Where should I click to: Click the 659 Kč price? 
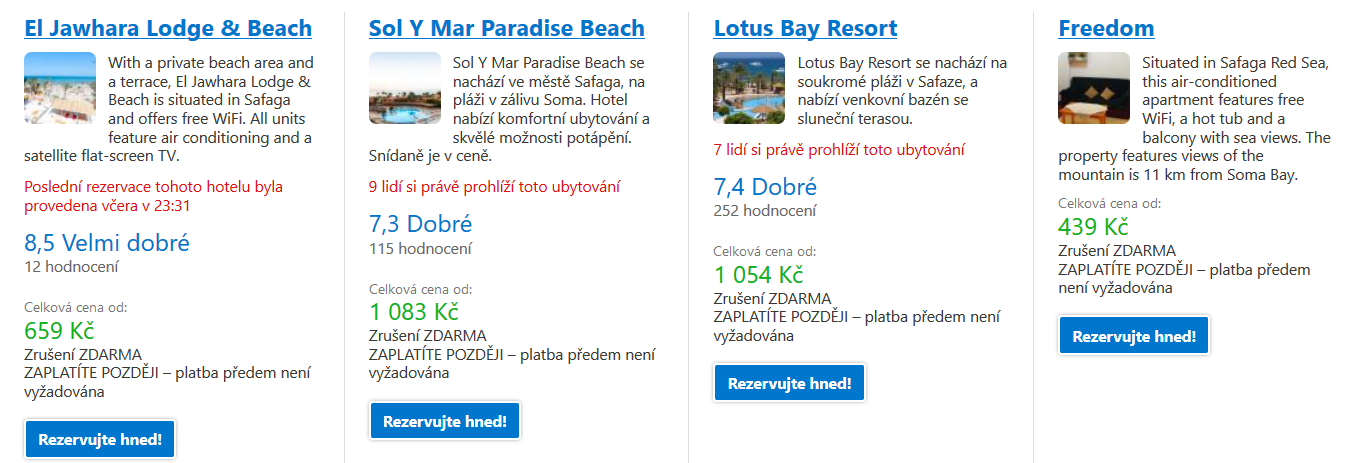pos(59,331)
